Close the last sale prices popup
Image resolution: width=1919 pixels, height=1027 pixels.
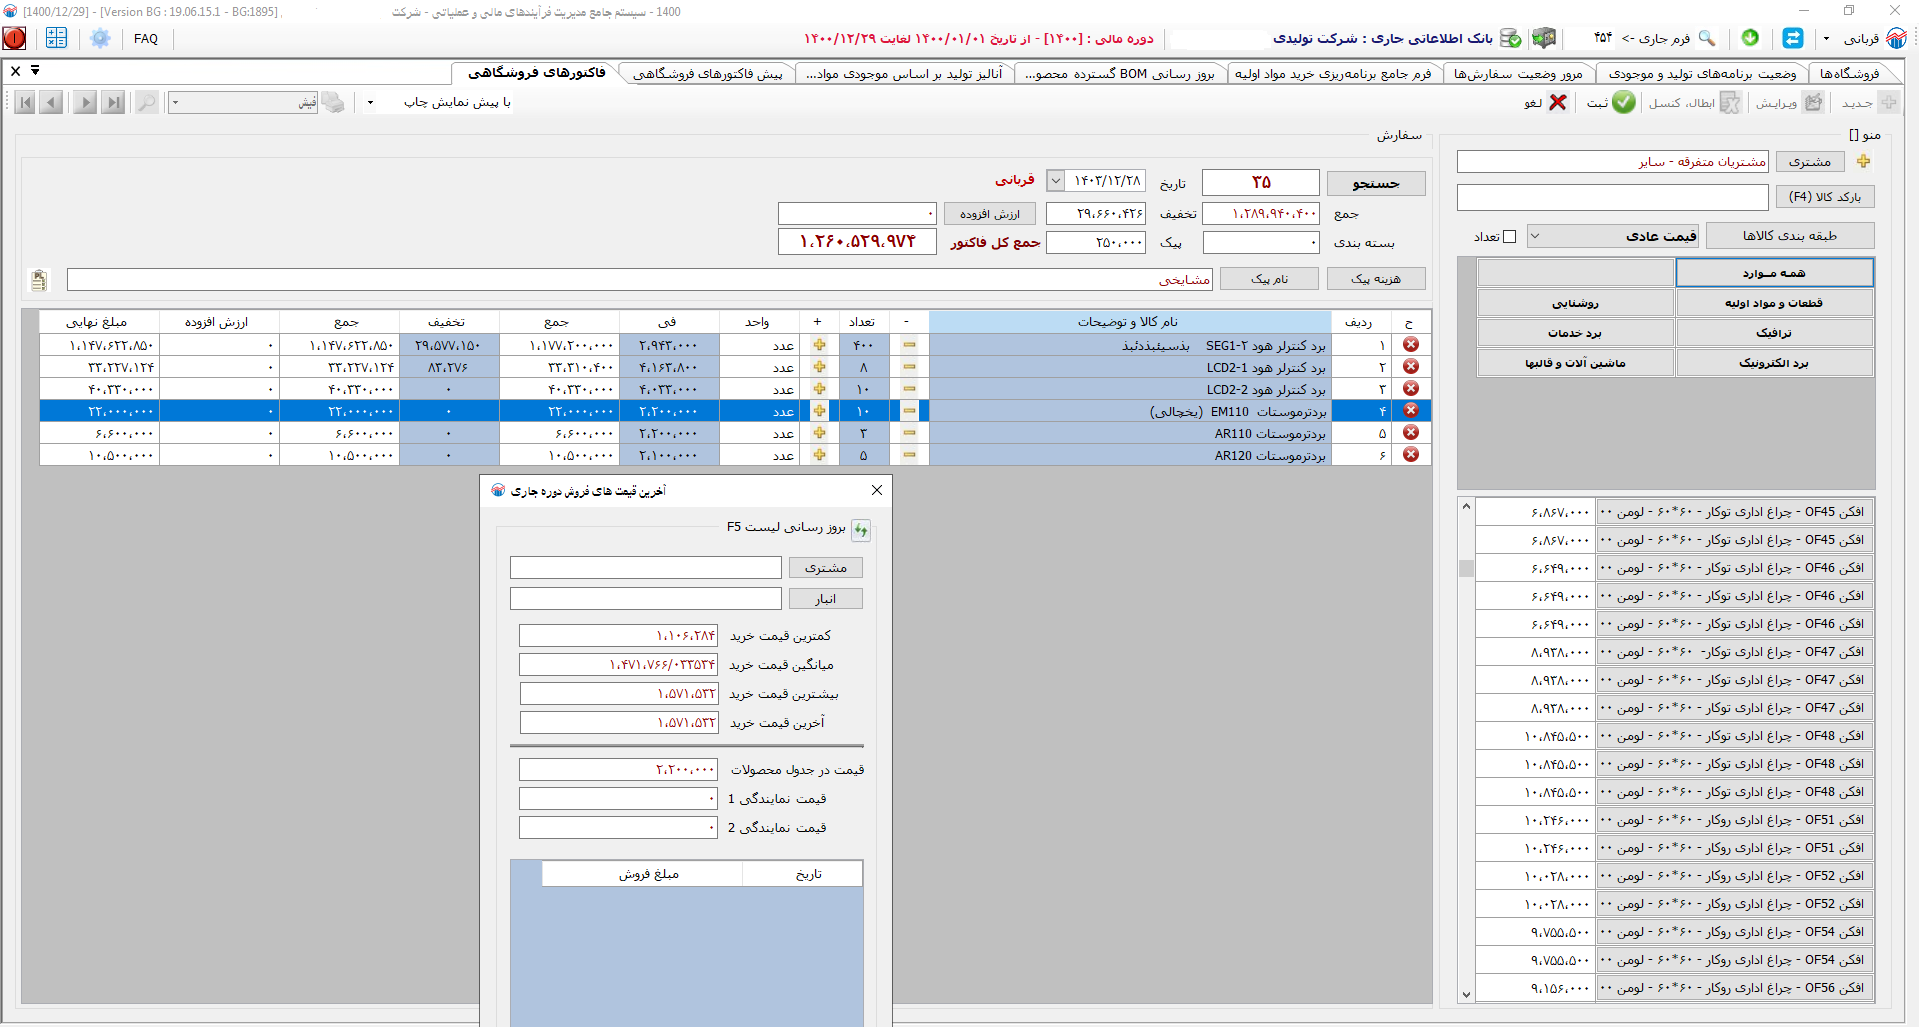(877, 490)
